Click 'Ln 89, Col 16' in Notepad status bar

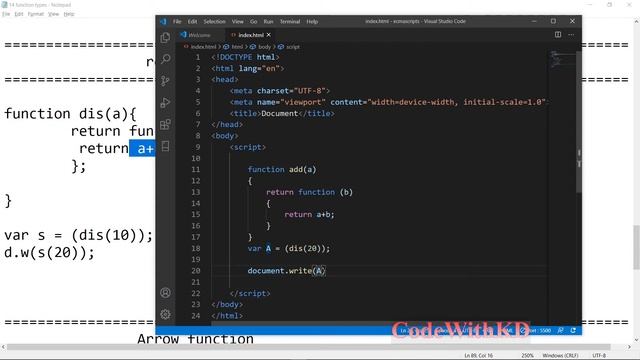478,356
